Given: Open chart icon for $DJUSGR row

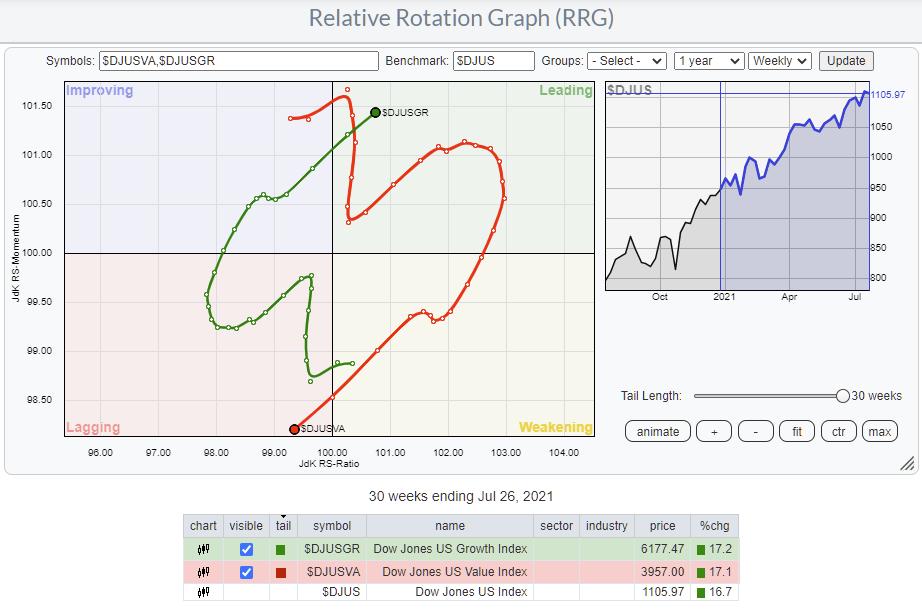Looking at the screenshot, I should (x=203, y=549).
